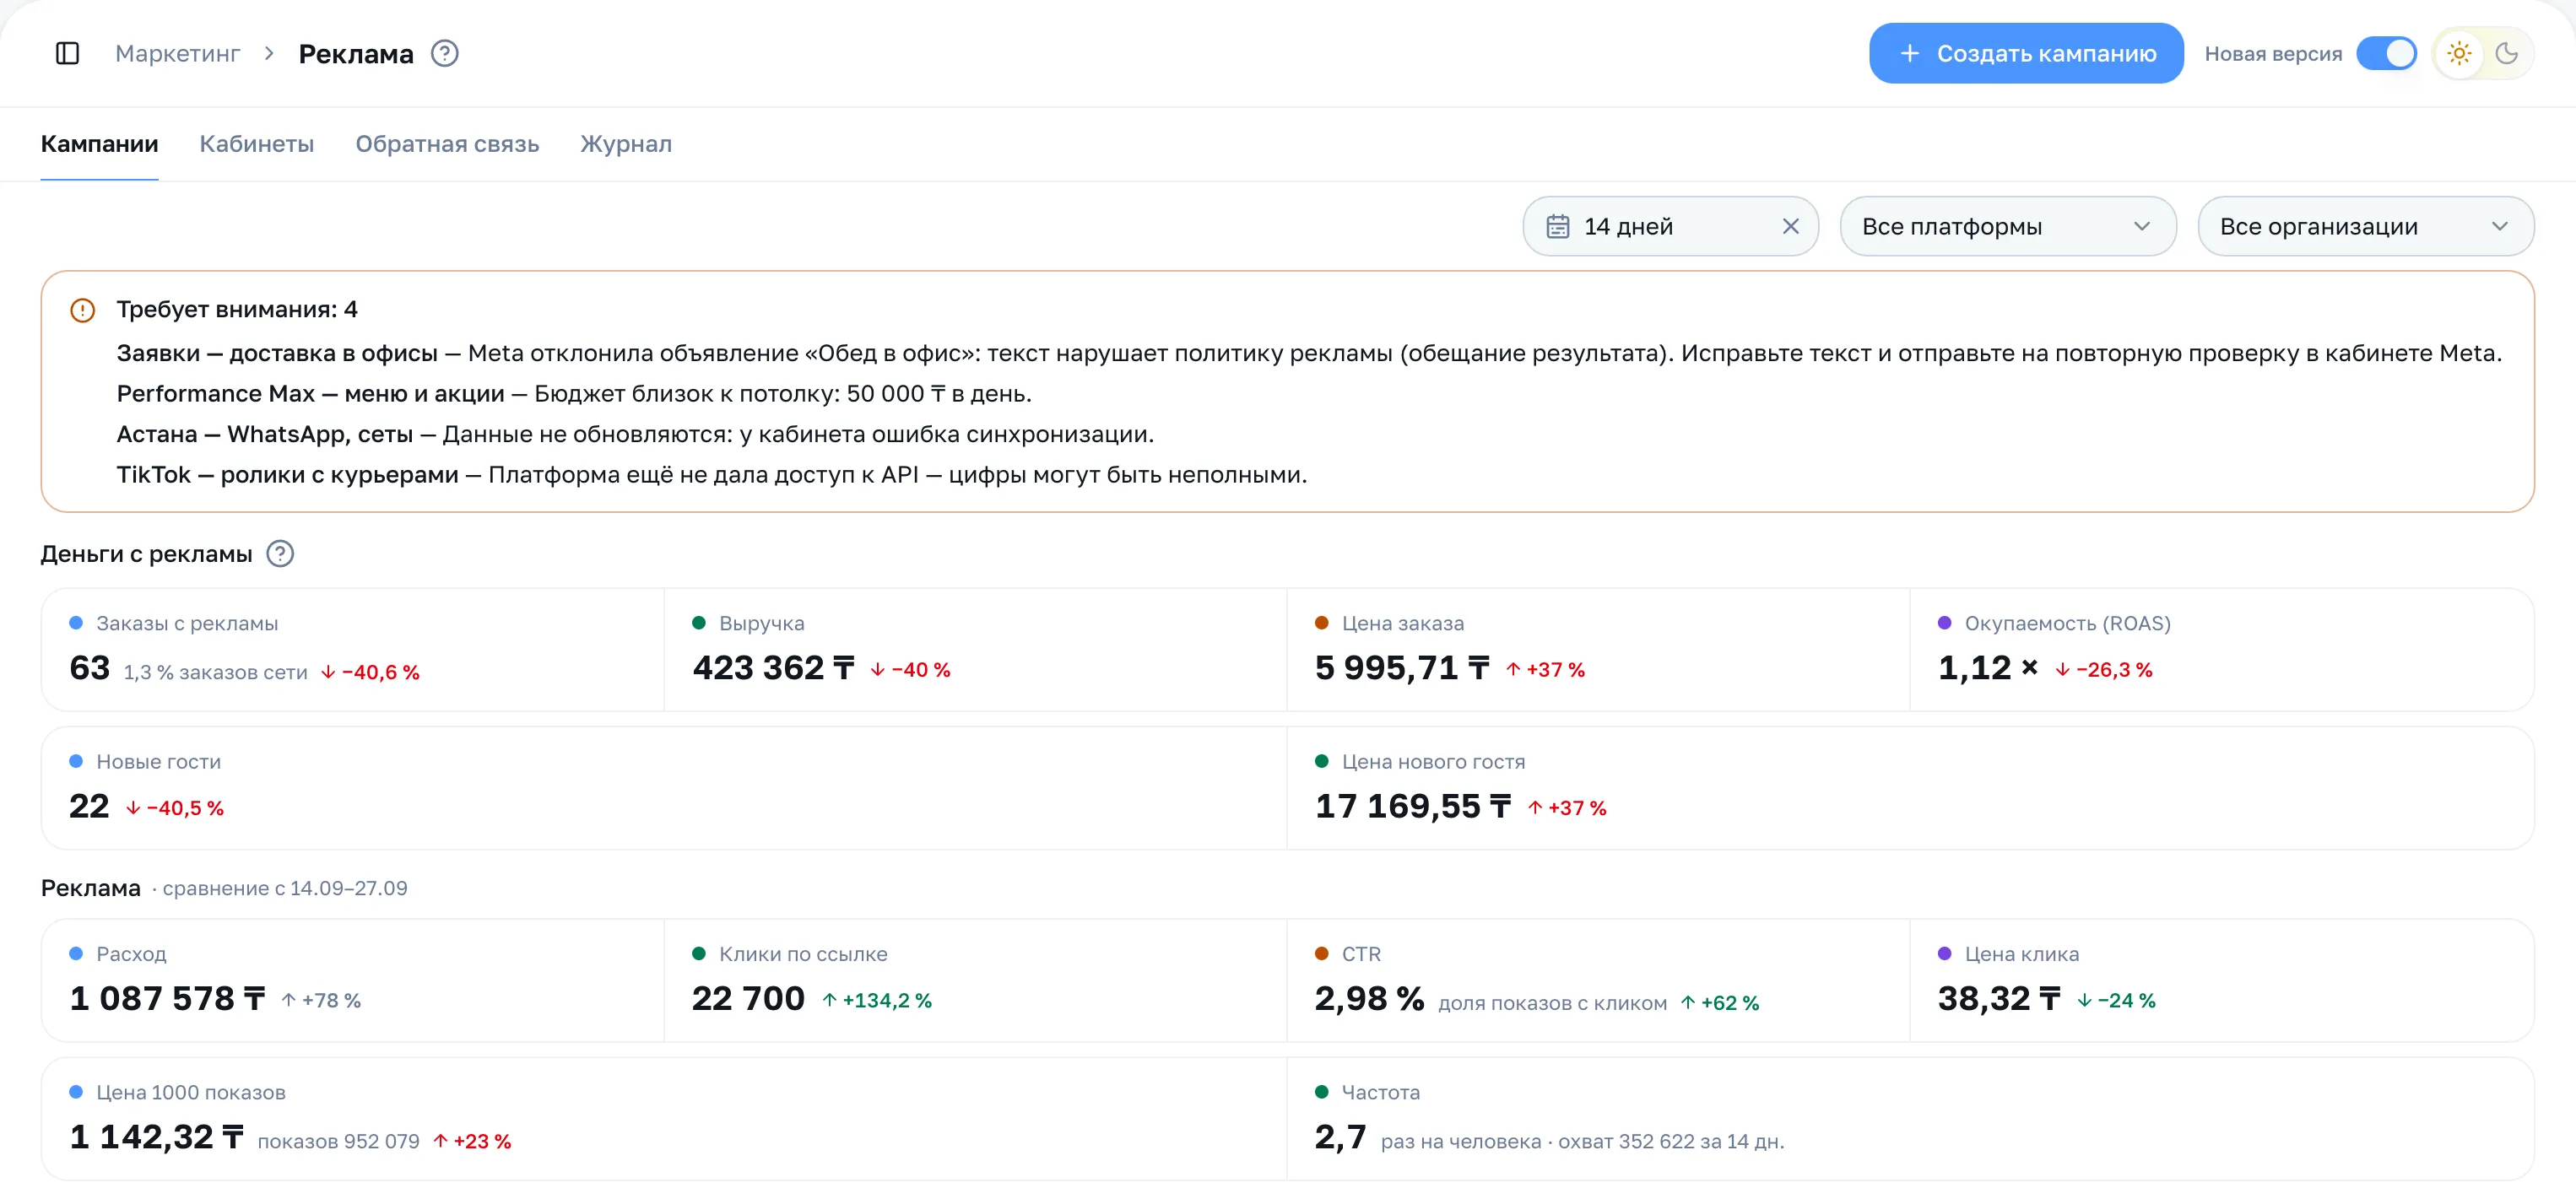Image resolution: width=2576 pixels, height=1188 pixels.
Task: Switch to light theme sun icon
Action: (2458, 53)
